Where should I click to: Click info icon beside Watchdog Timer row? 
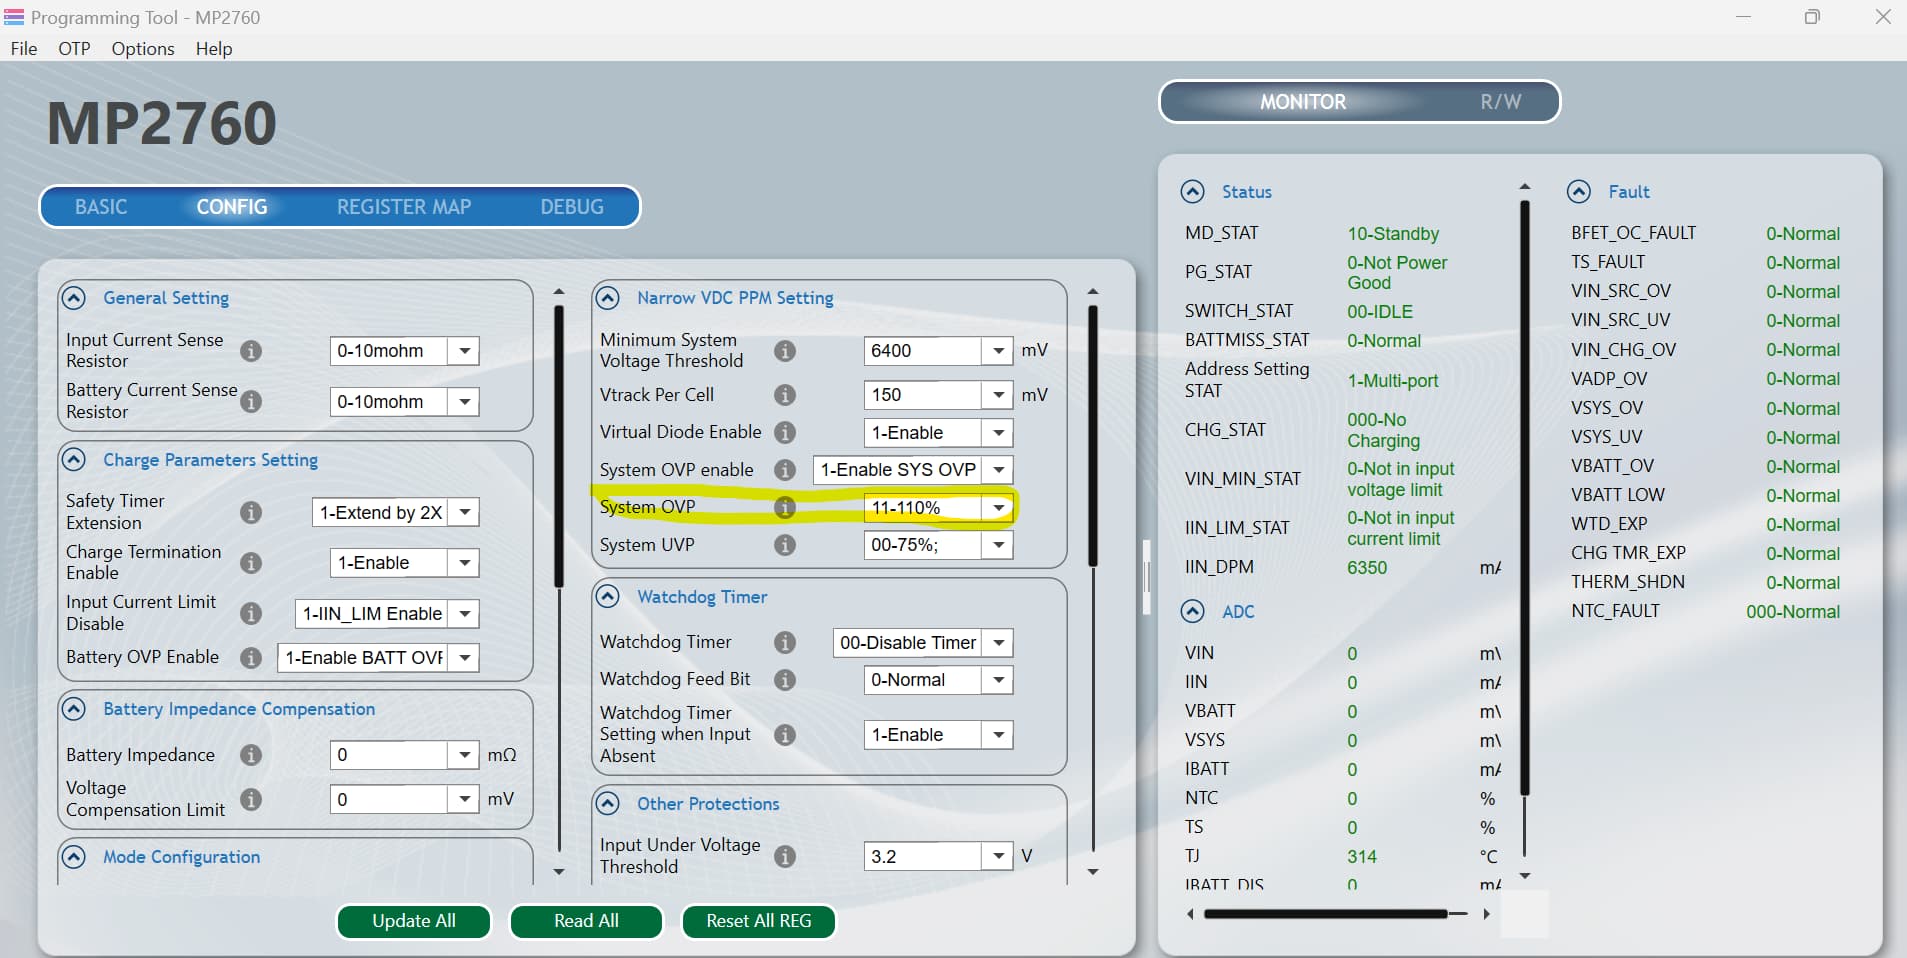785,642
